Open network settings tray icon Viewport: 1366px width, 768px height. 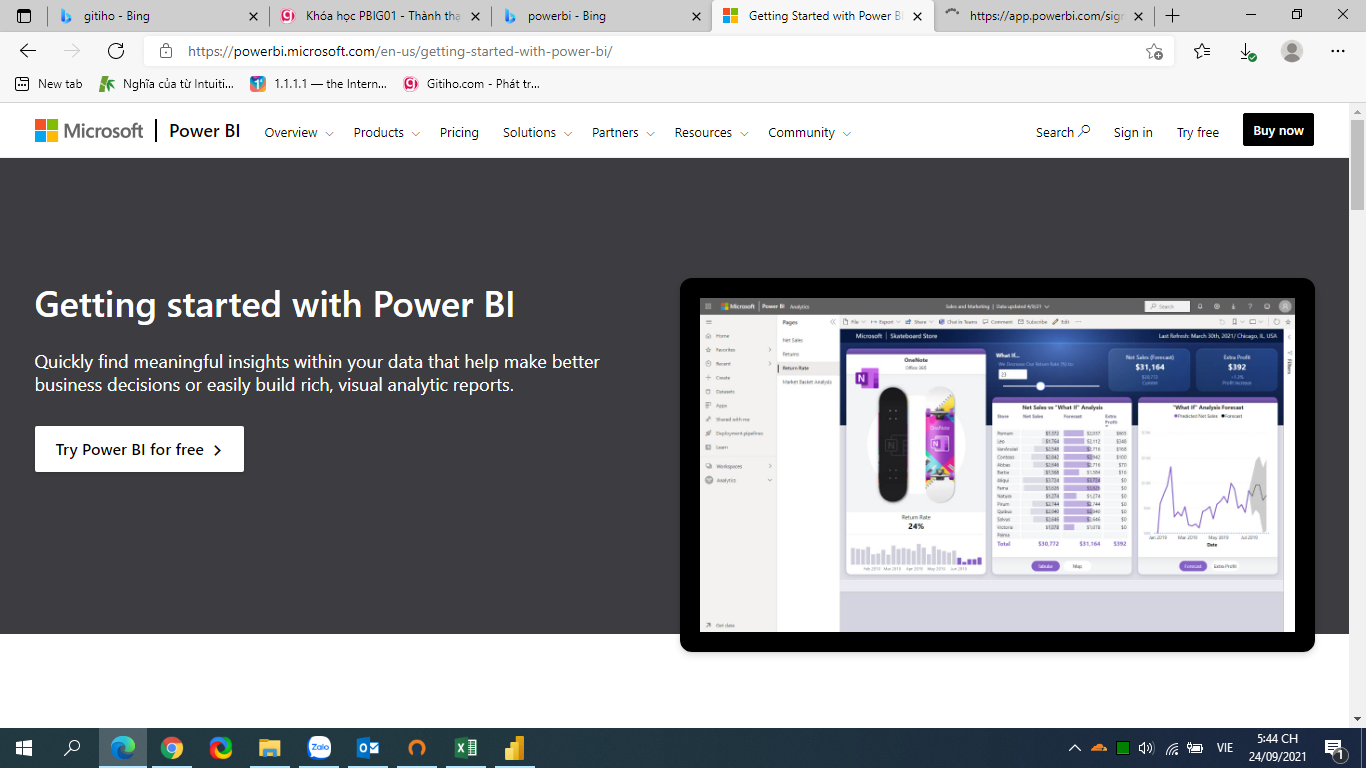click(1171, 748)
